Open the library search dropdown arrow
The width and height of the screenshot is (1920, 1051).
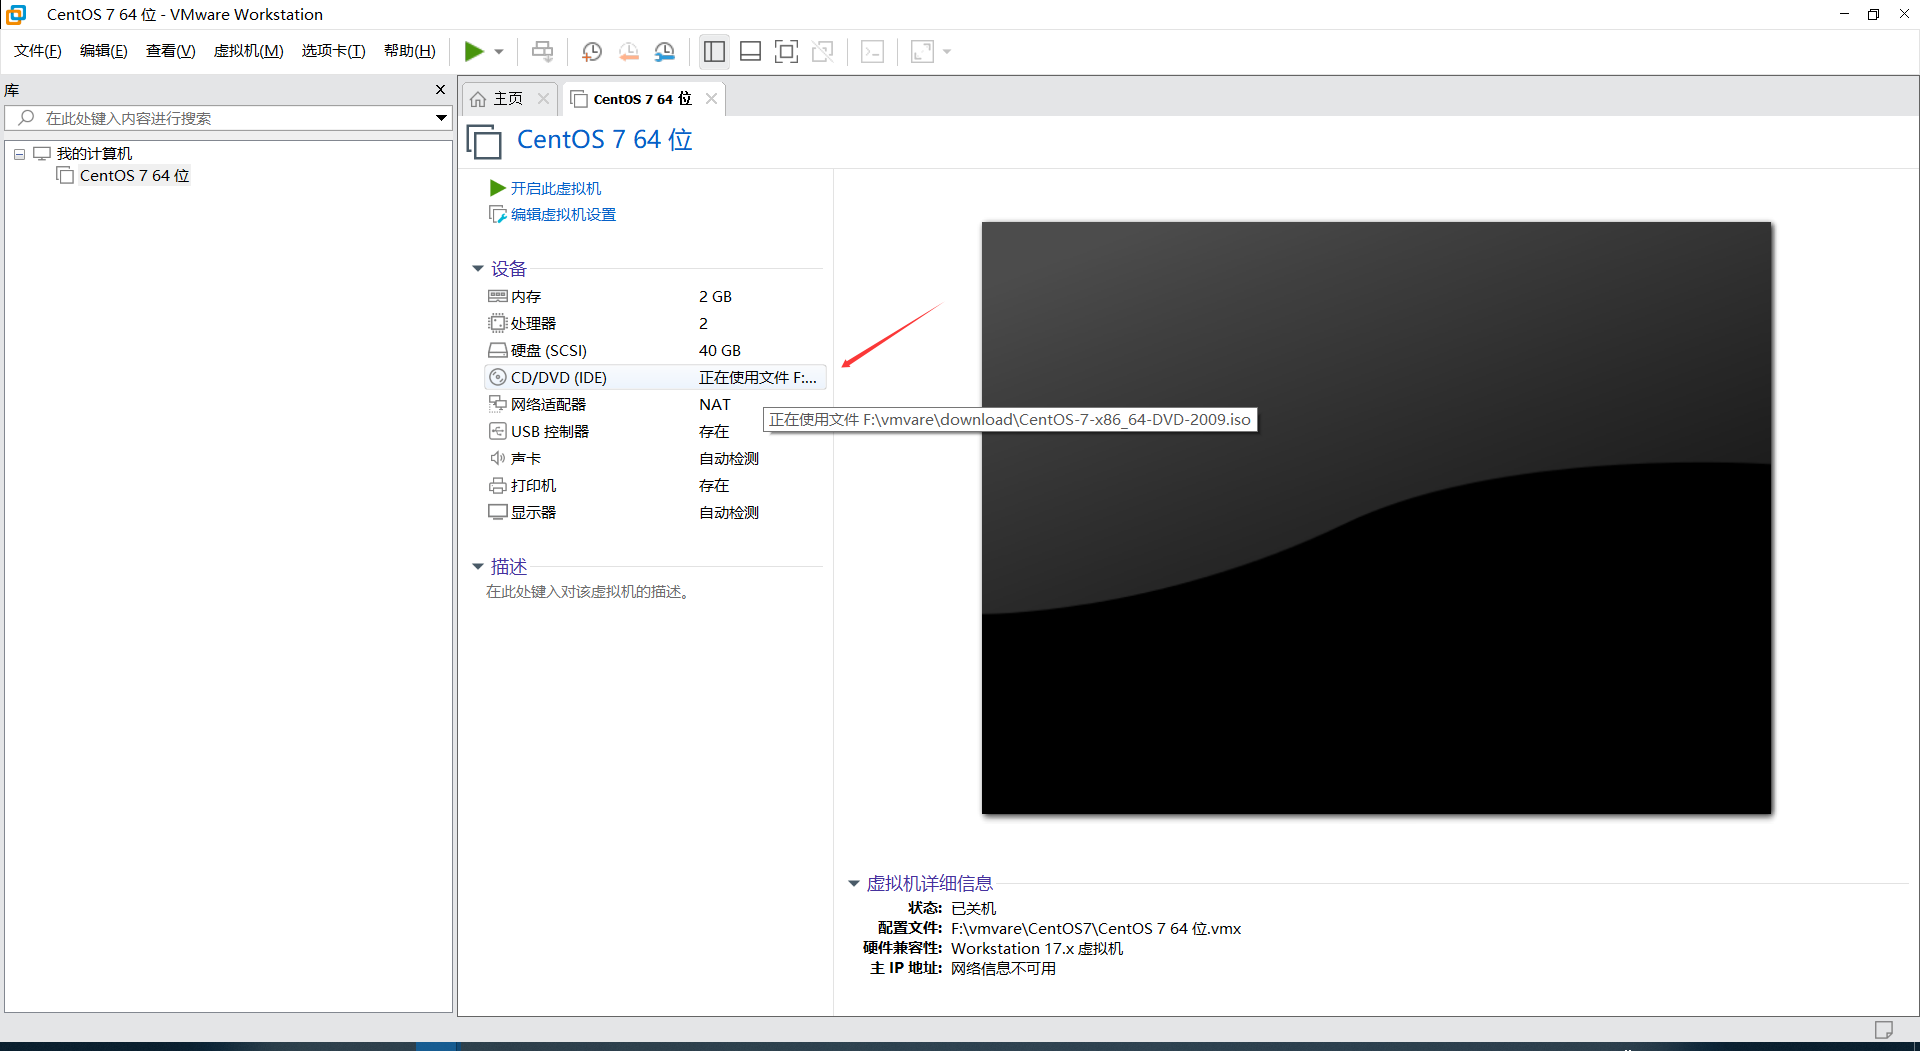point(441,118)
